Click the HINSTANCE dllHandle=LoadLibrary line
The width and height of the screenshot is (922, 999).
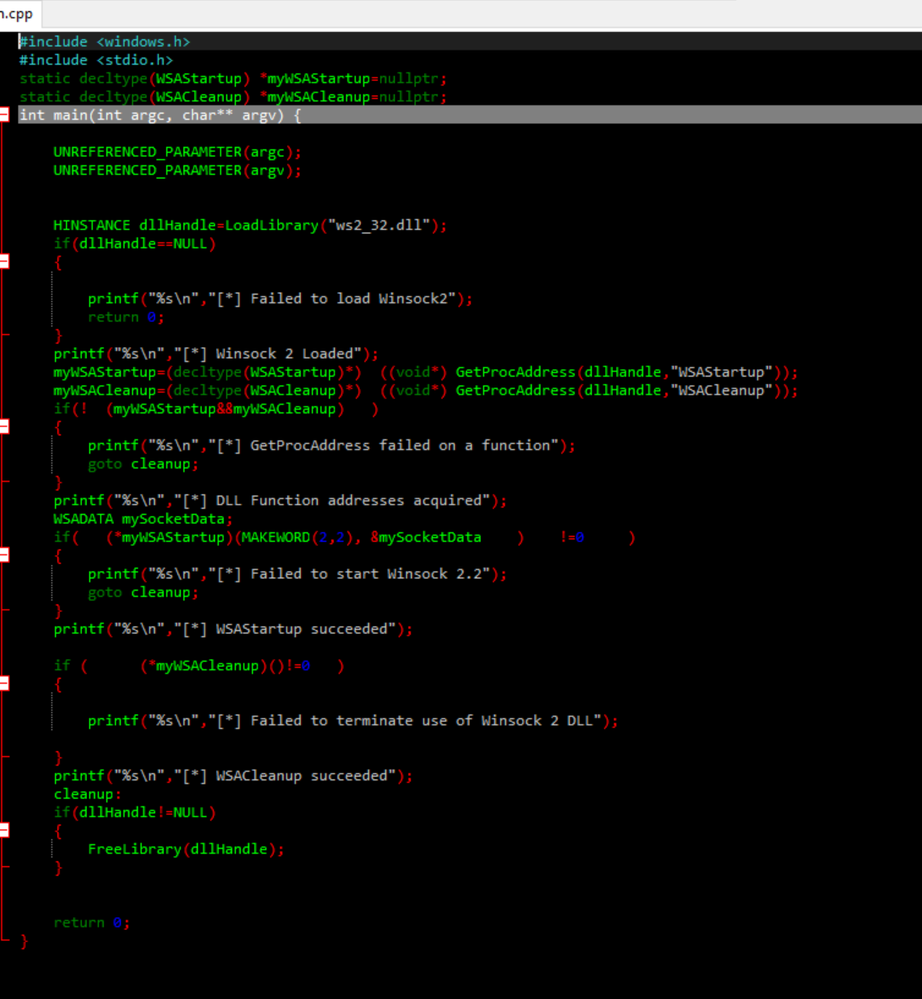click(250, 226)
